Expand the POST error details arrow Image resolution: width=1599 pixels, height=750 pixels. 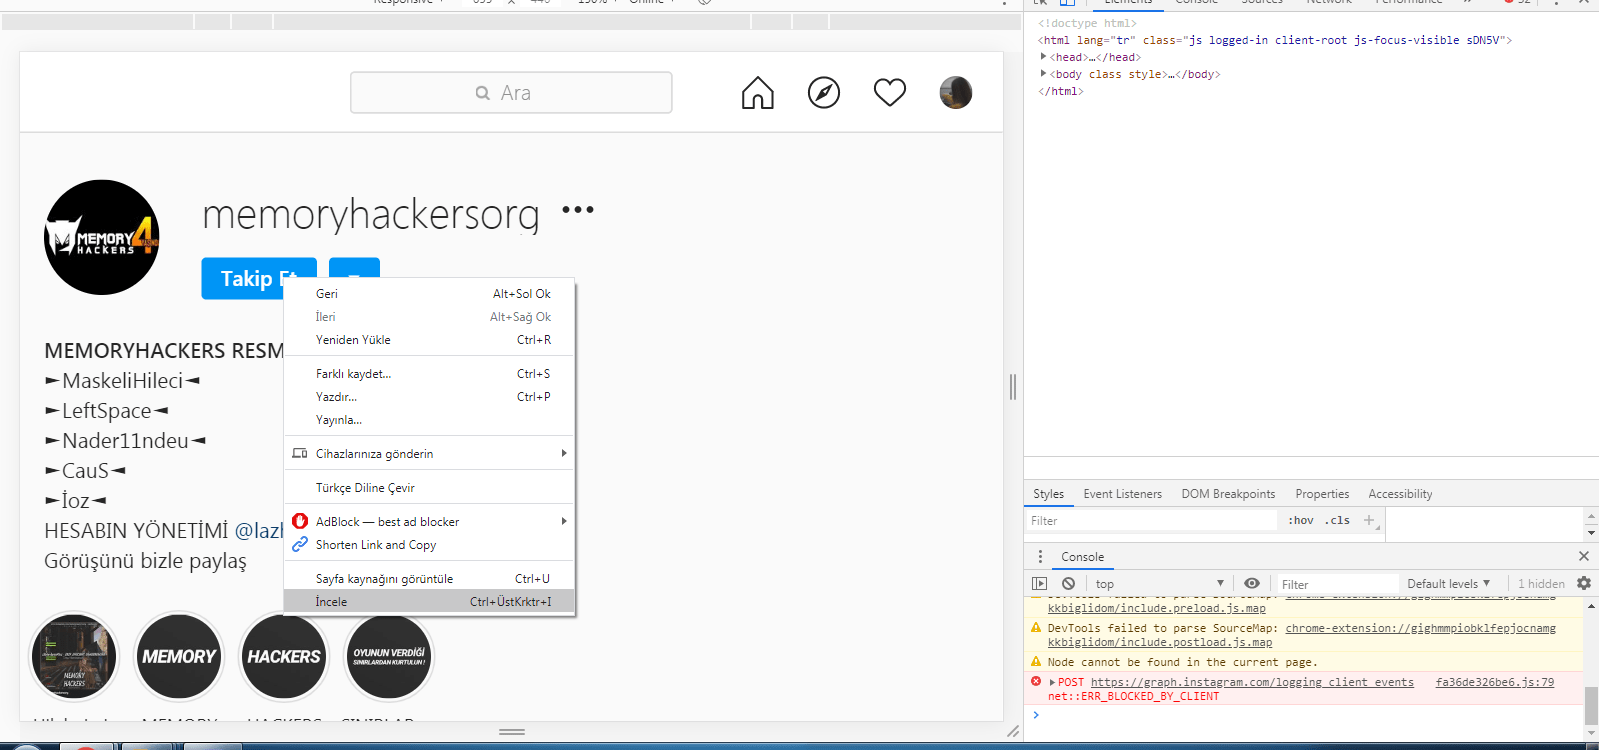1052,682
